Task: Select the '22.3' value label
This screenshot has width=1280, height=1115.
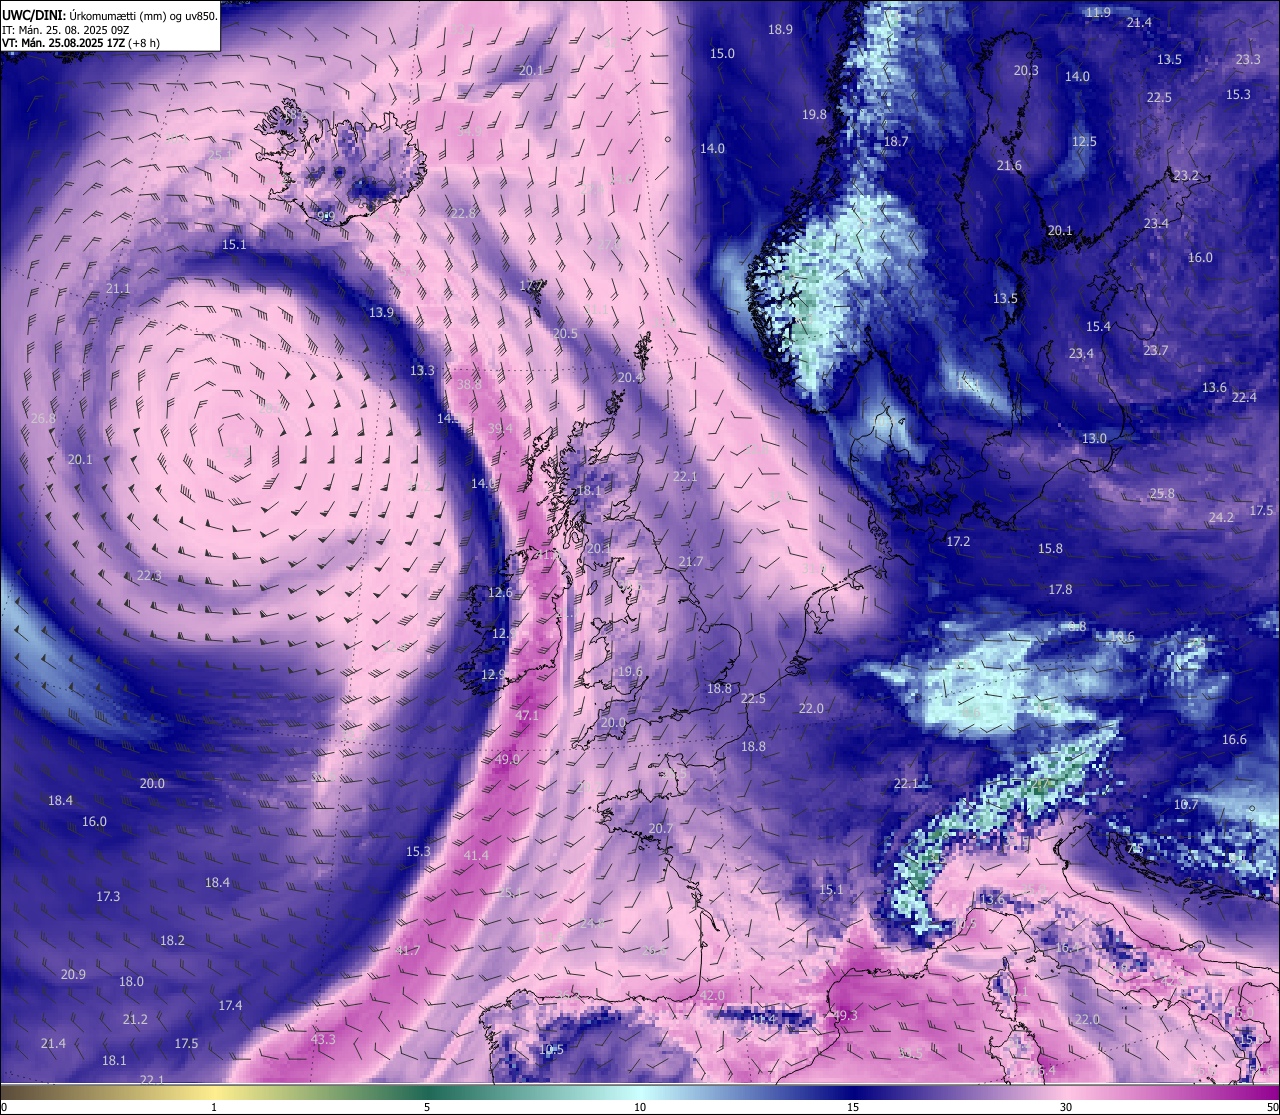Action: (149, 576)
